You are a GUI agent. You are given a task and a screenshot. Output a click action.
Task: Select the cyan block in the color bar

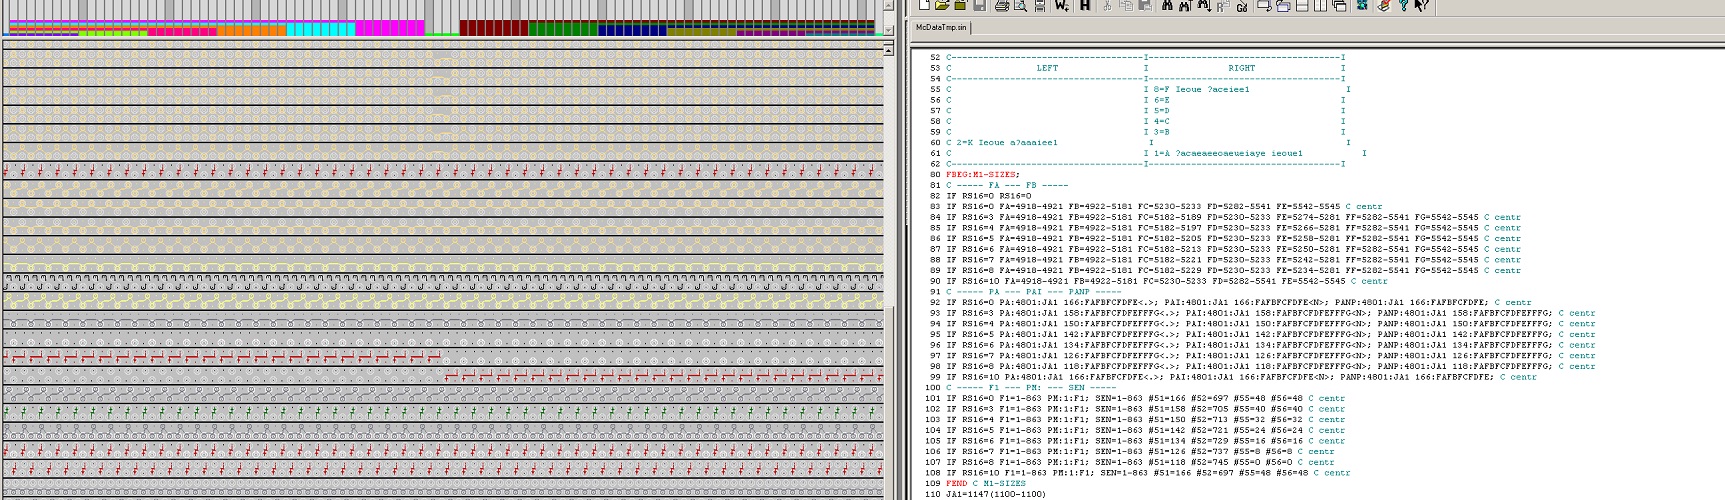tap(320, 28)
